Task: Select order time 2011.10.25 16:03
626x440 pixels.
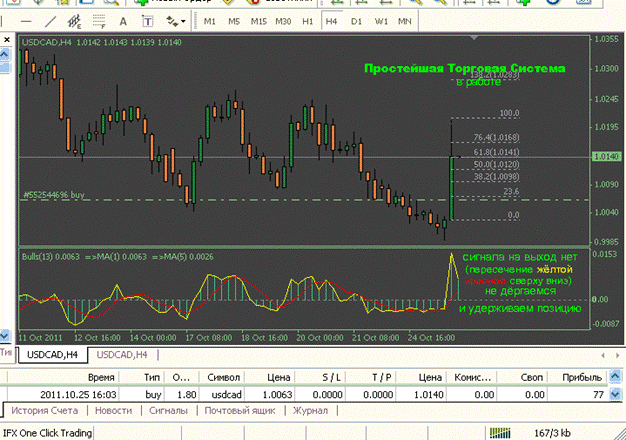Action: [x=78, y=395]
